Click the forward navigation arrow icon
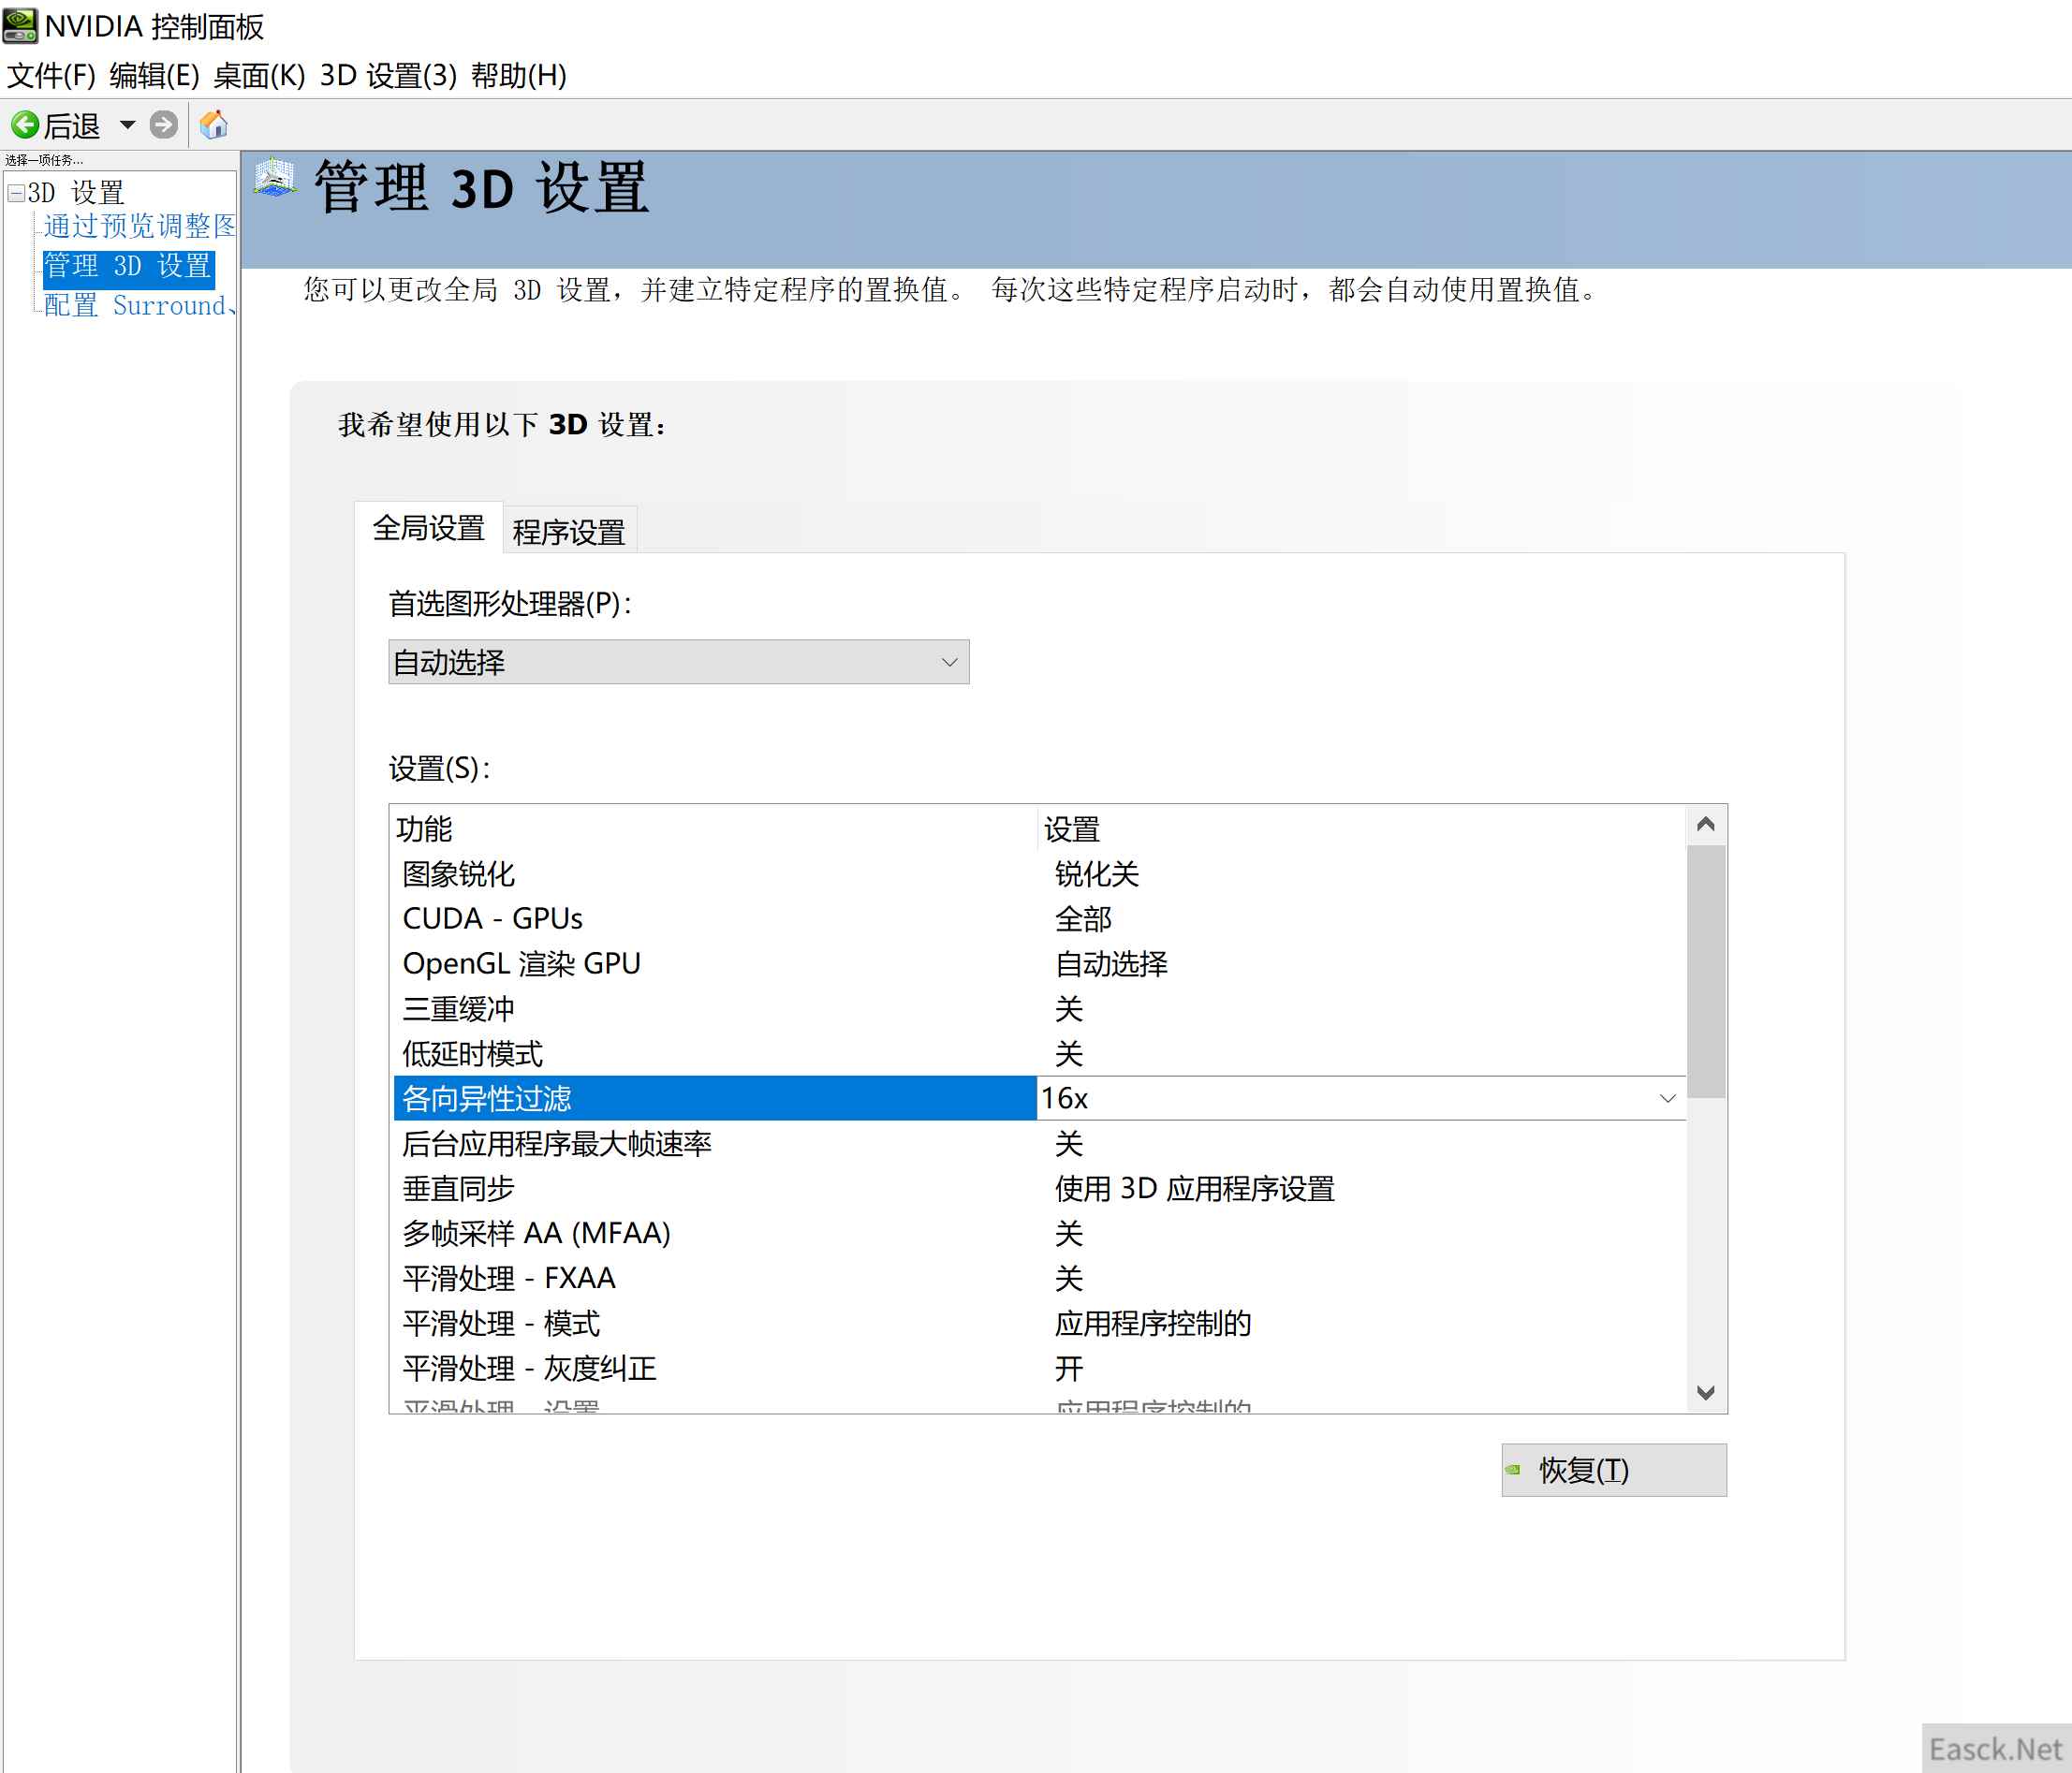 coord(164,125)
